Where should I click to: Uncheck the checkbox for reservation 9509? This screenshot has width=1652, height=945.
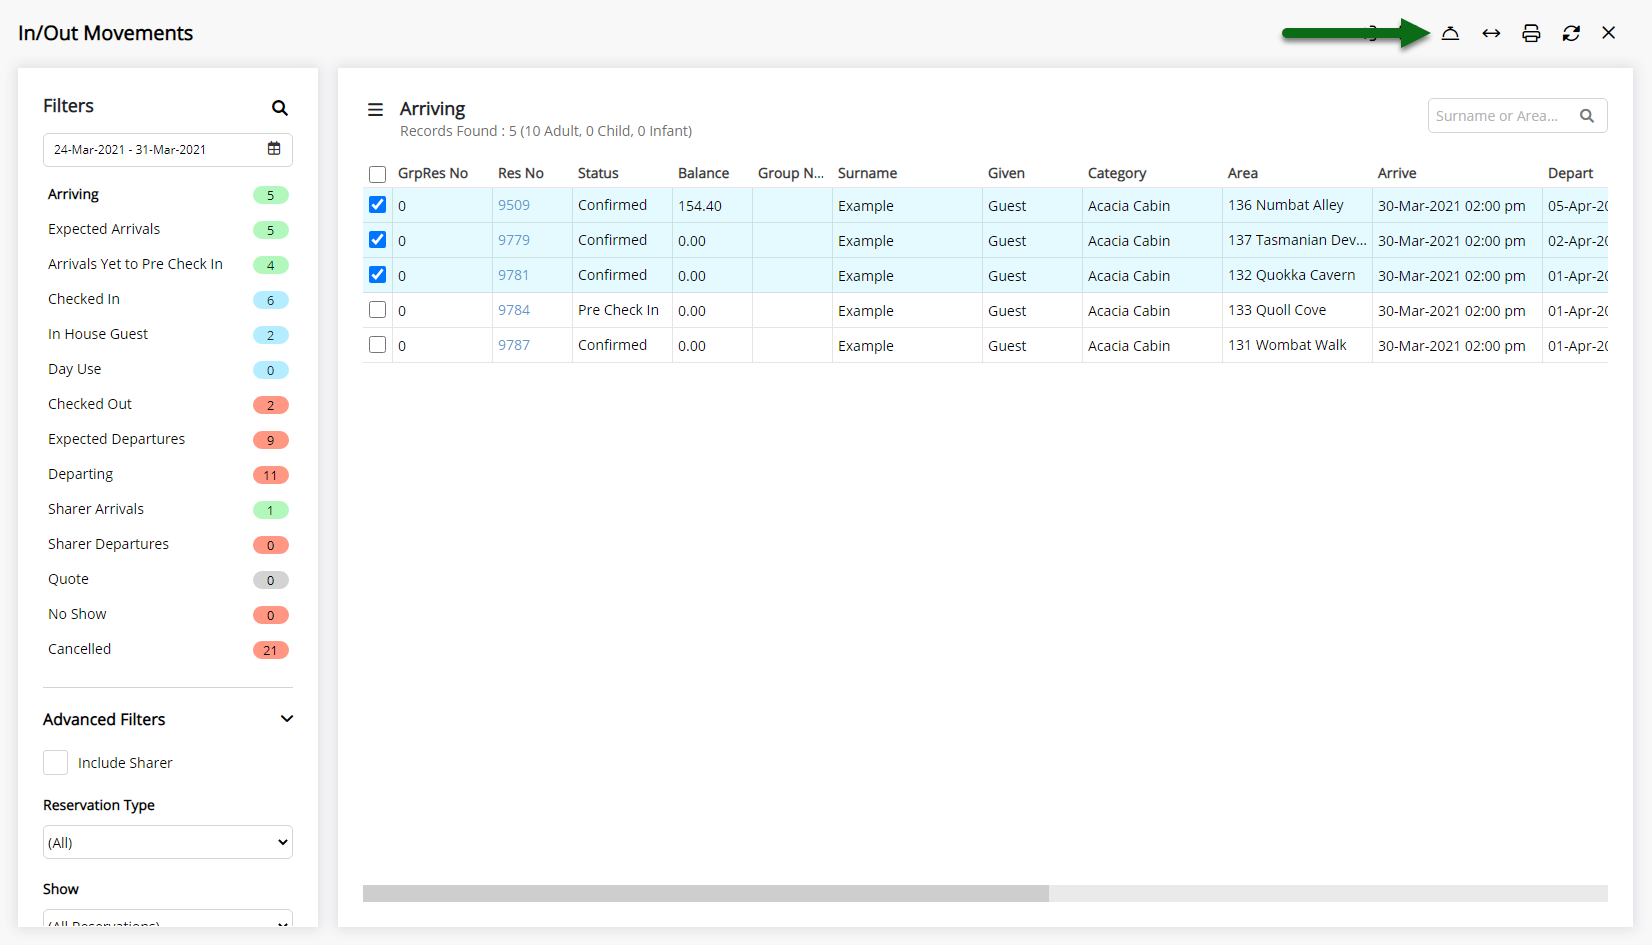tap(377, 205)
